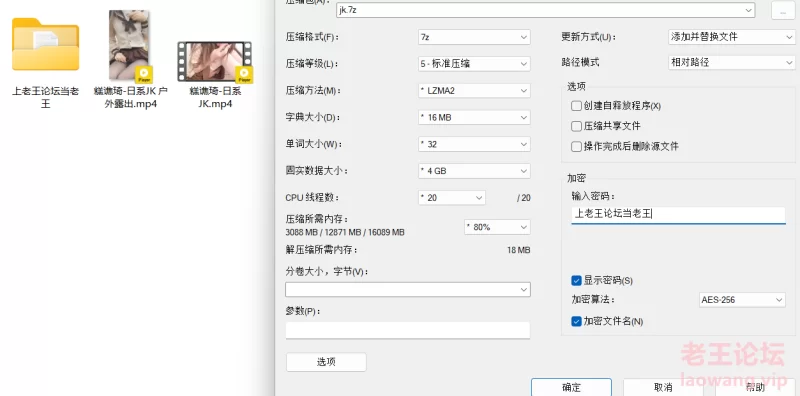Open the 压缩方法 dropdown showing LZMA2
The image size is (800, 396).
pos(474,90)
